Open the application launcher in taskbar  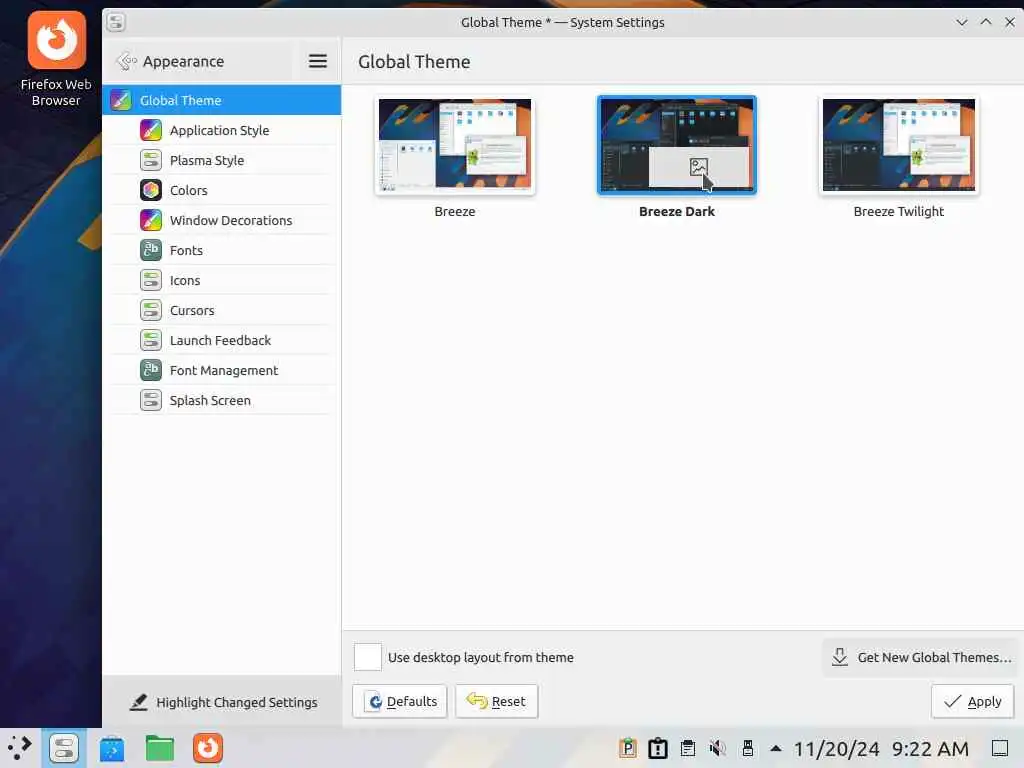[x=20, y=748]
